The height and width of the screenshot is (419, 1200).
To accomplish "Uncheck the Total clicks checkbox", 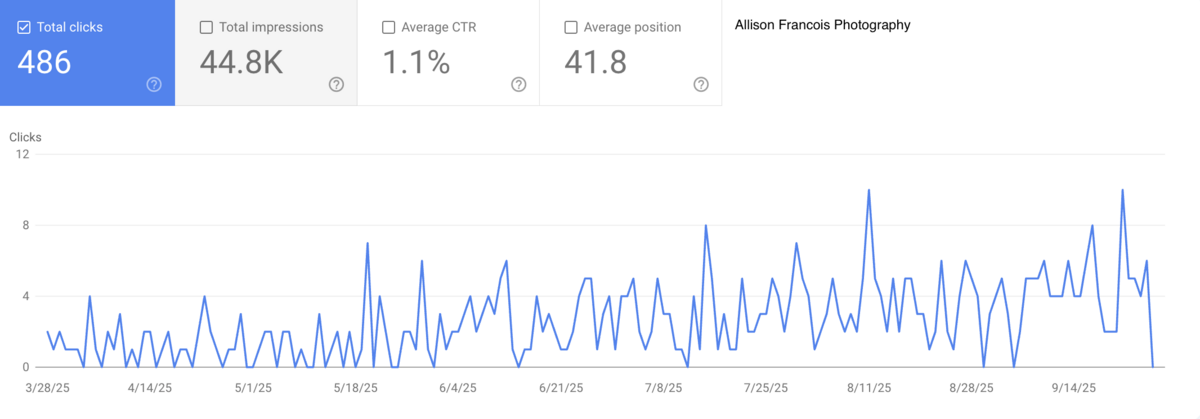I will tap(24, 27).
